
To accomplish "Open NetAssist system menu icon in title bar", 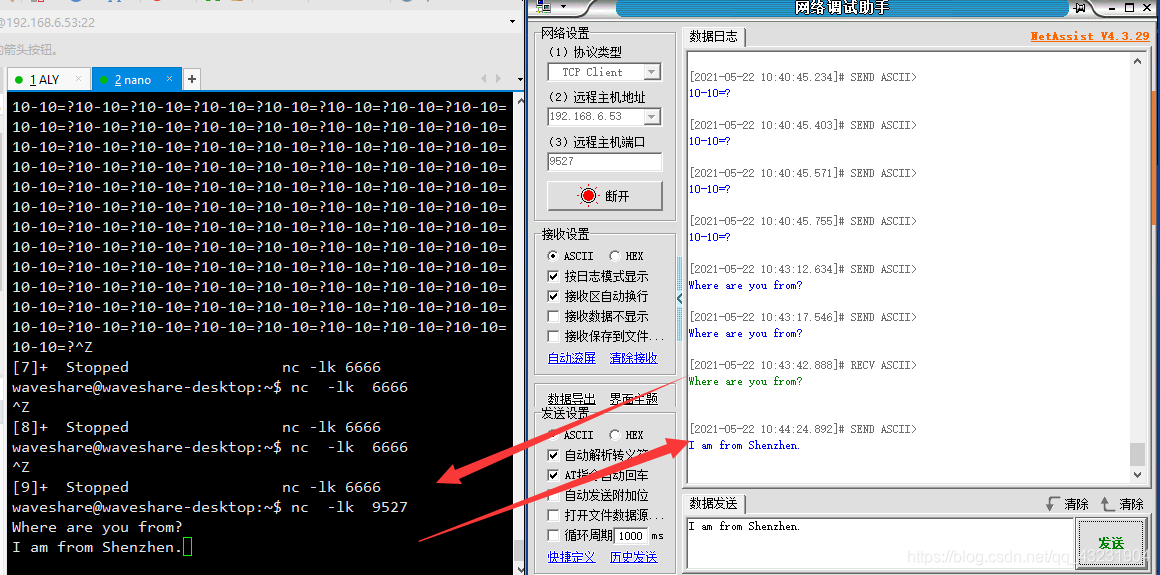I will [x=544, y=7].
